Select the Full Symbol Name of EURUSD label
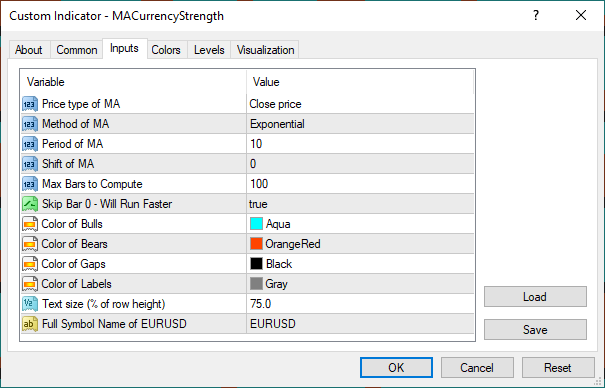Viewport: 605px width, 388px height. point(114,324)
